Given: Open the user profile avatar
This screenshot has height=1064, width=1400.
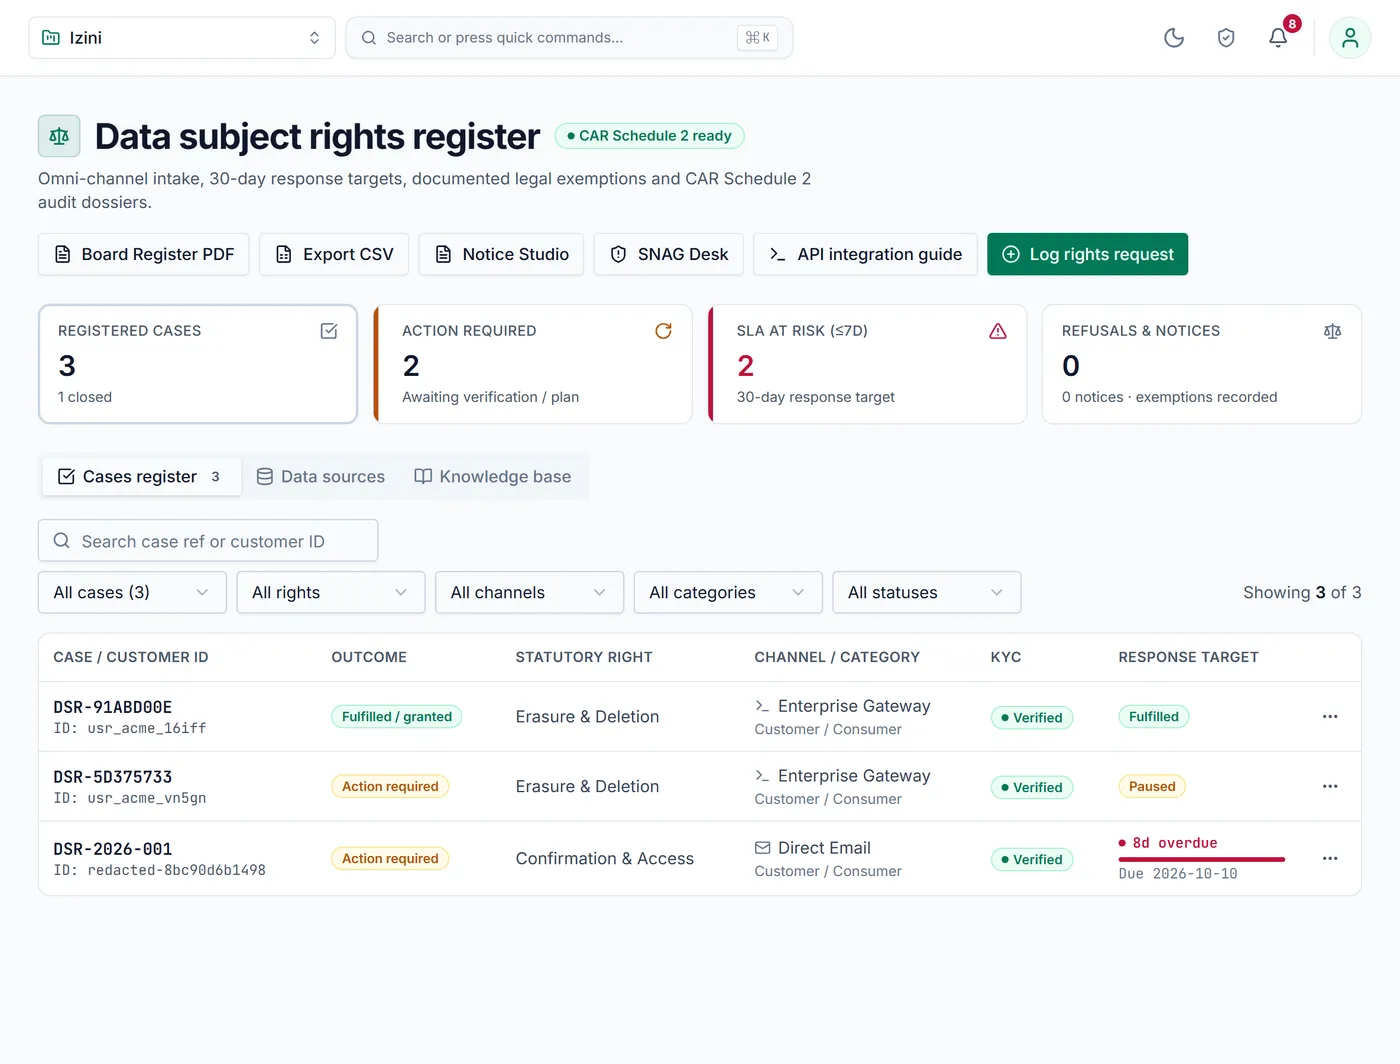Looking at the screenshot, I should (x=1350, y=38).
